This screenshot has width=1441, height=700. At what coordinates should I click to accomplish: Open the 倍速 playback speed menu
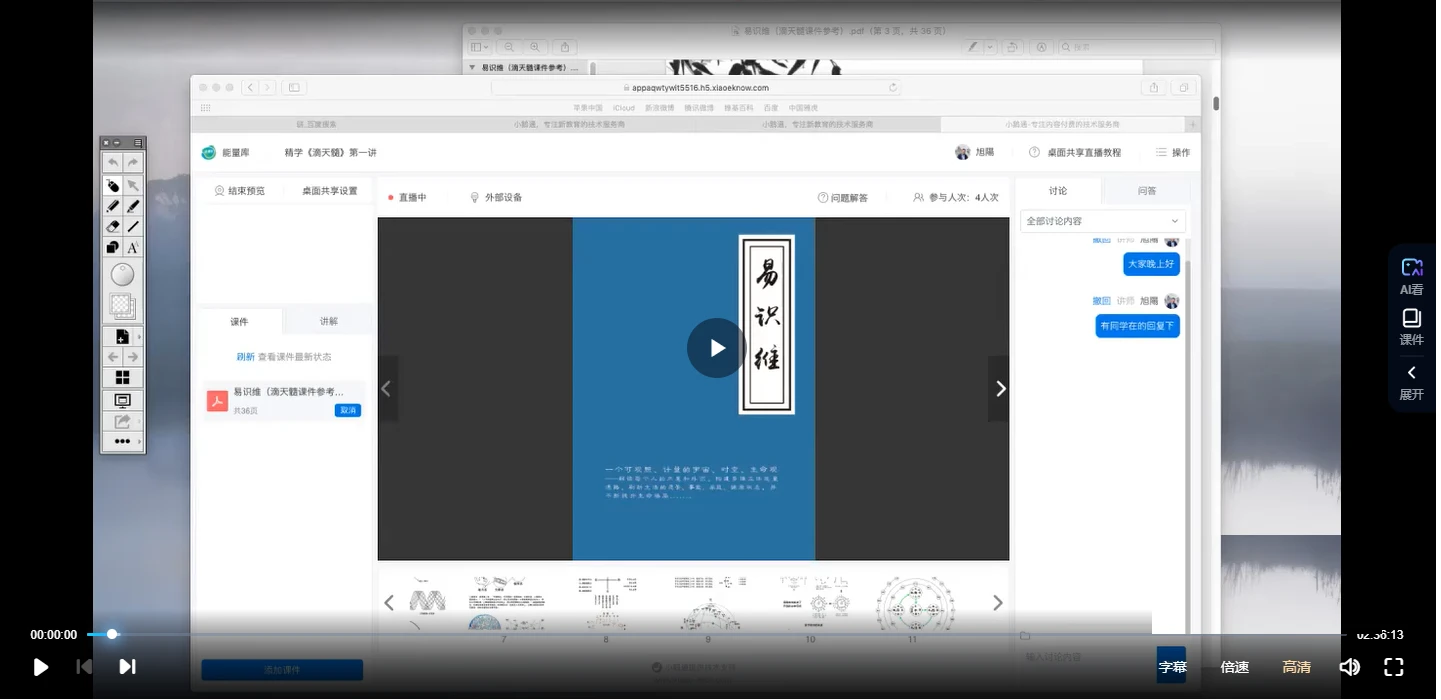[x=1235, y=667]
